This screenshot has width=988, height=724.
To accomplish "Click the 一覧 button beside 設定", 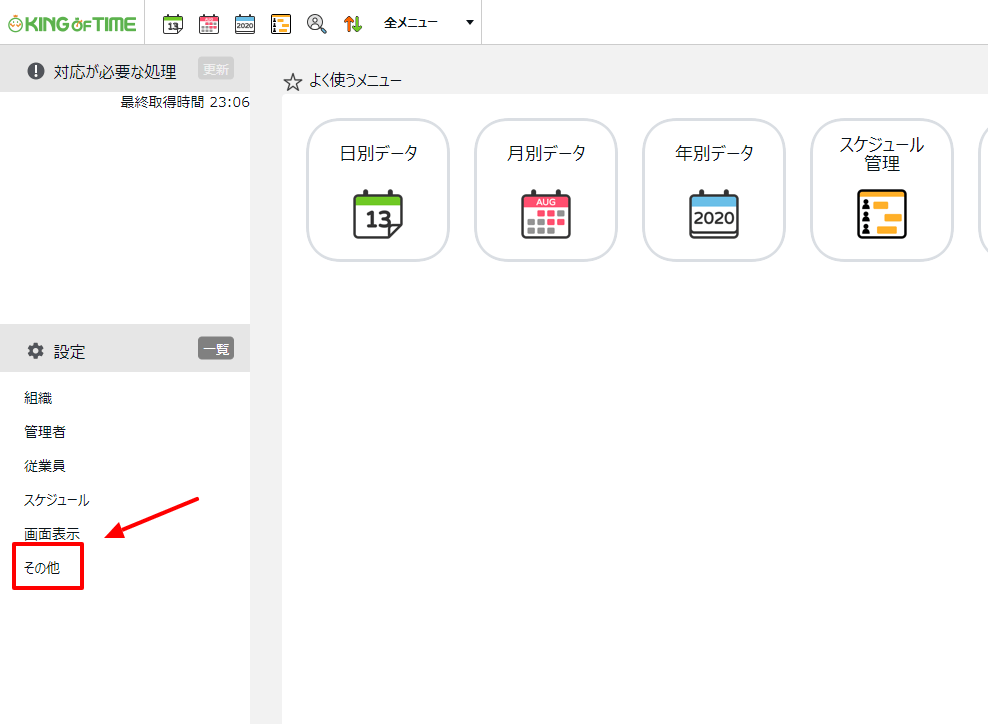I will [x=216, y=348].
